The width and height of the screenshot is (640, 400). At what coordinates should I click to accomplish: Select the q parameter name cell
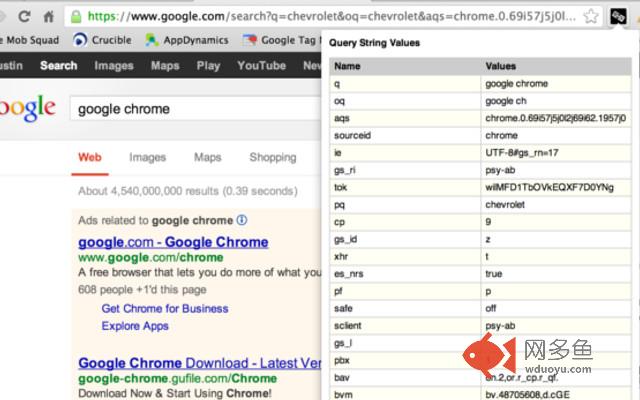405,84
